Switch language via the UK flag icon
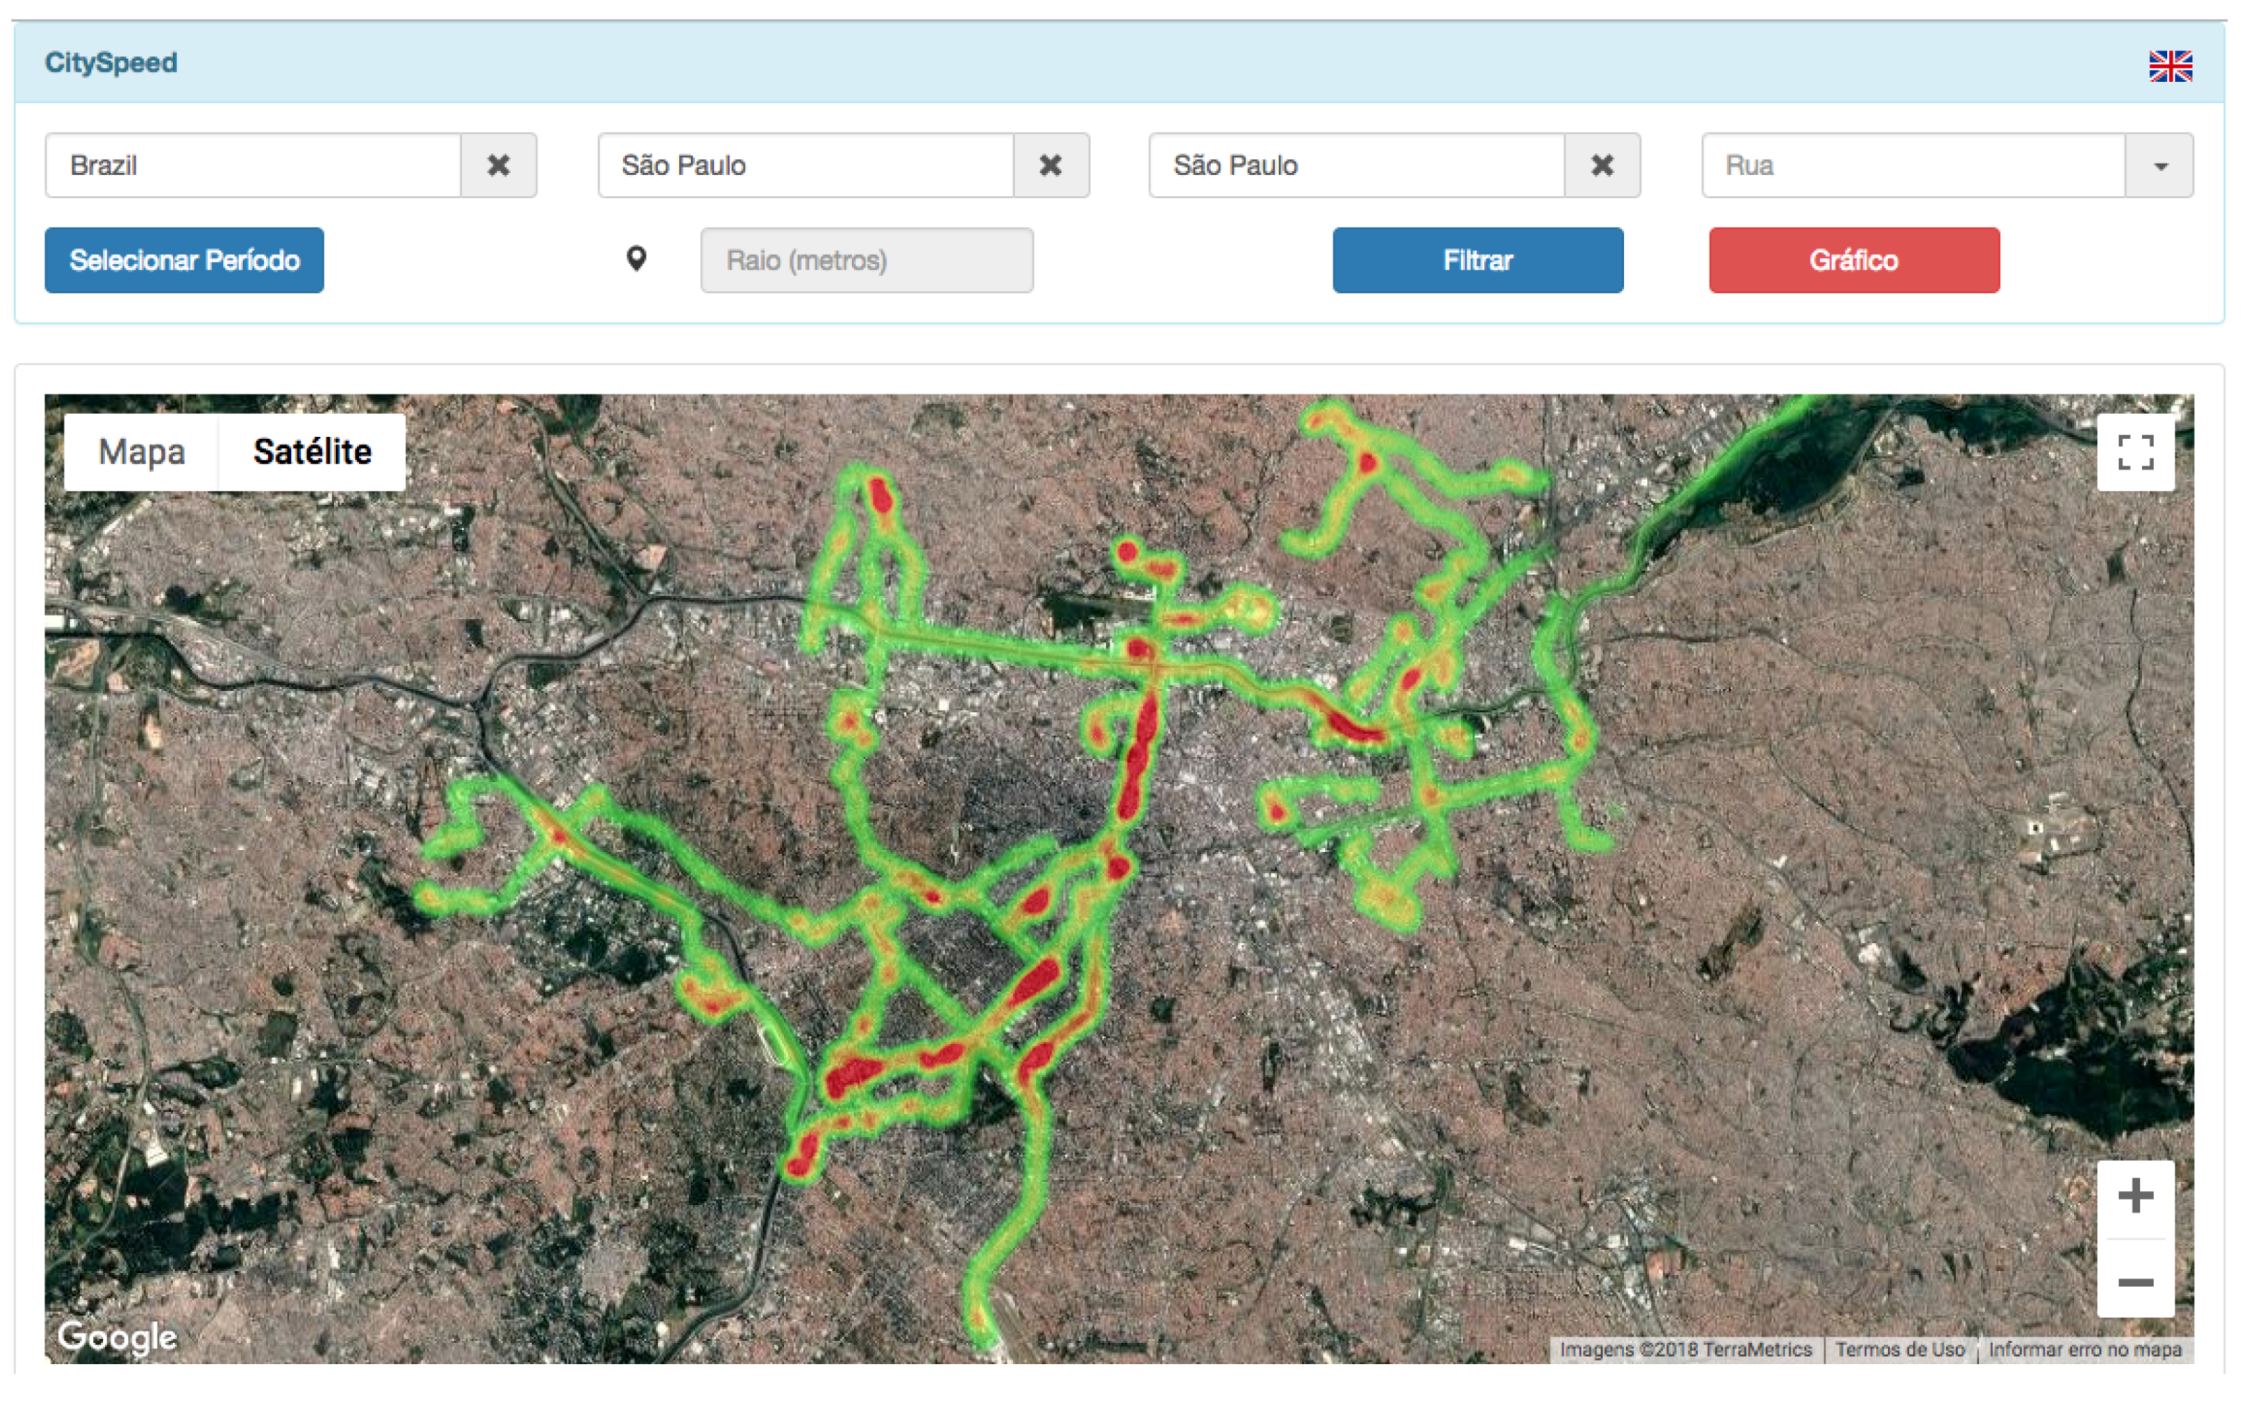2247x1406 pixels. click(2169, 66)
